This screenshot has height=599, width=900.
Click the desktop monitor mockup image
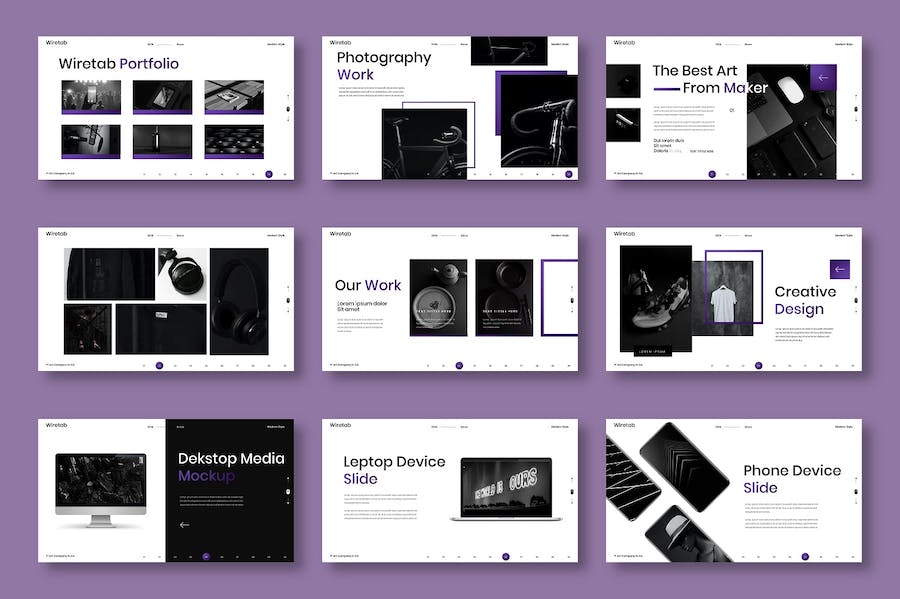tap(101, 487)
